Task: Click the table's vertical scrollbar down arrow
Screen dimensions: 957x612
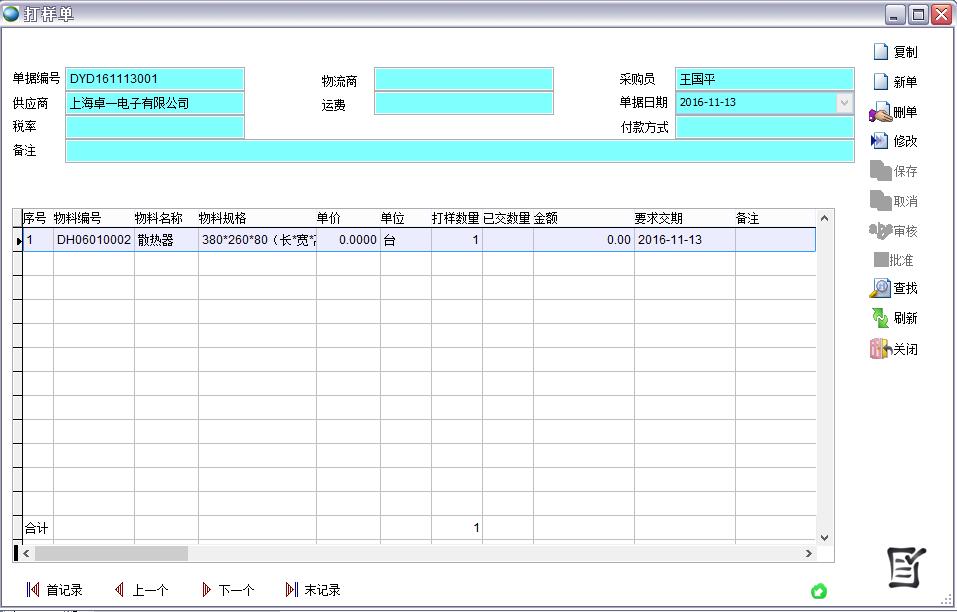Action: 824,537
